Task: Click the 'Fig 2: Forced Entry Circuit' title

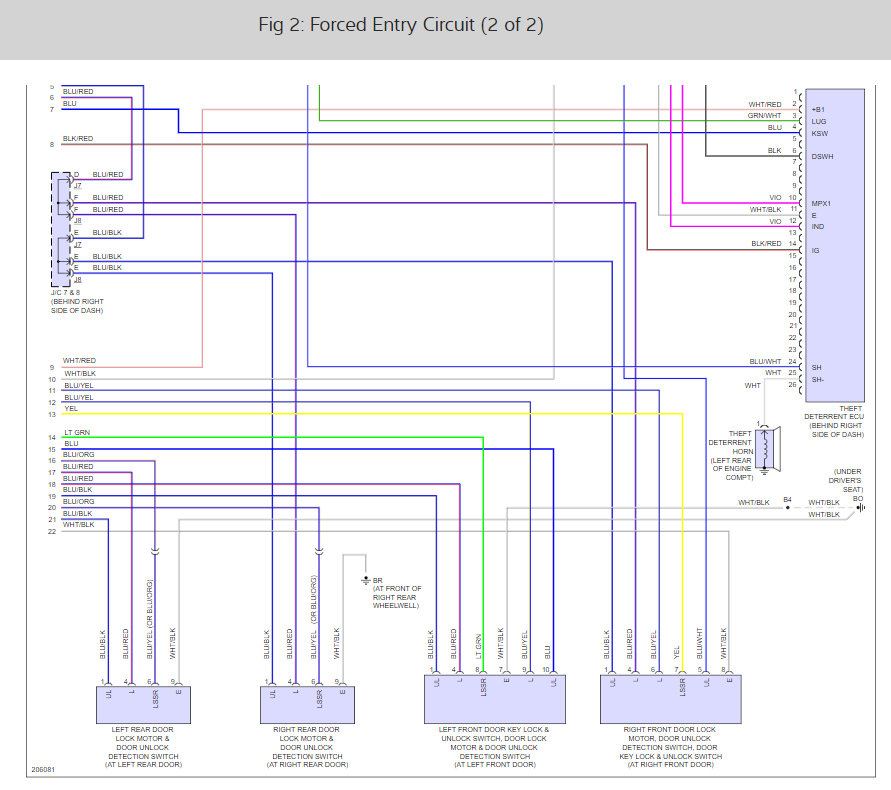Action: (x=401, y=25)
